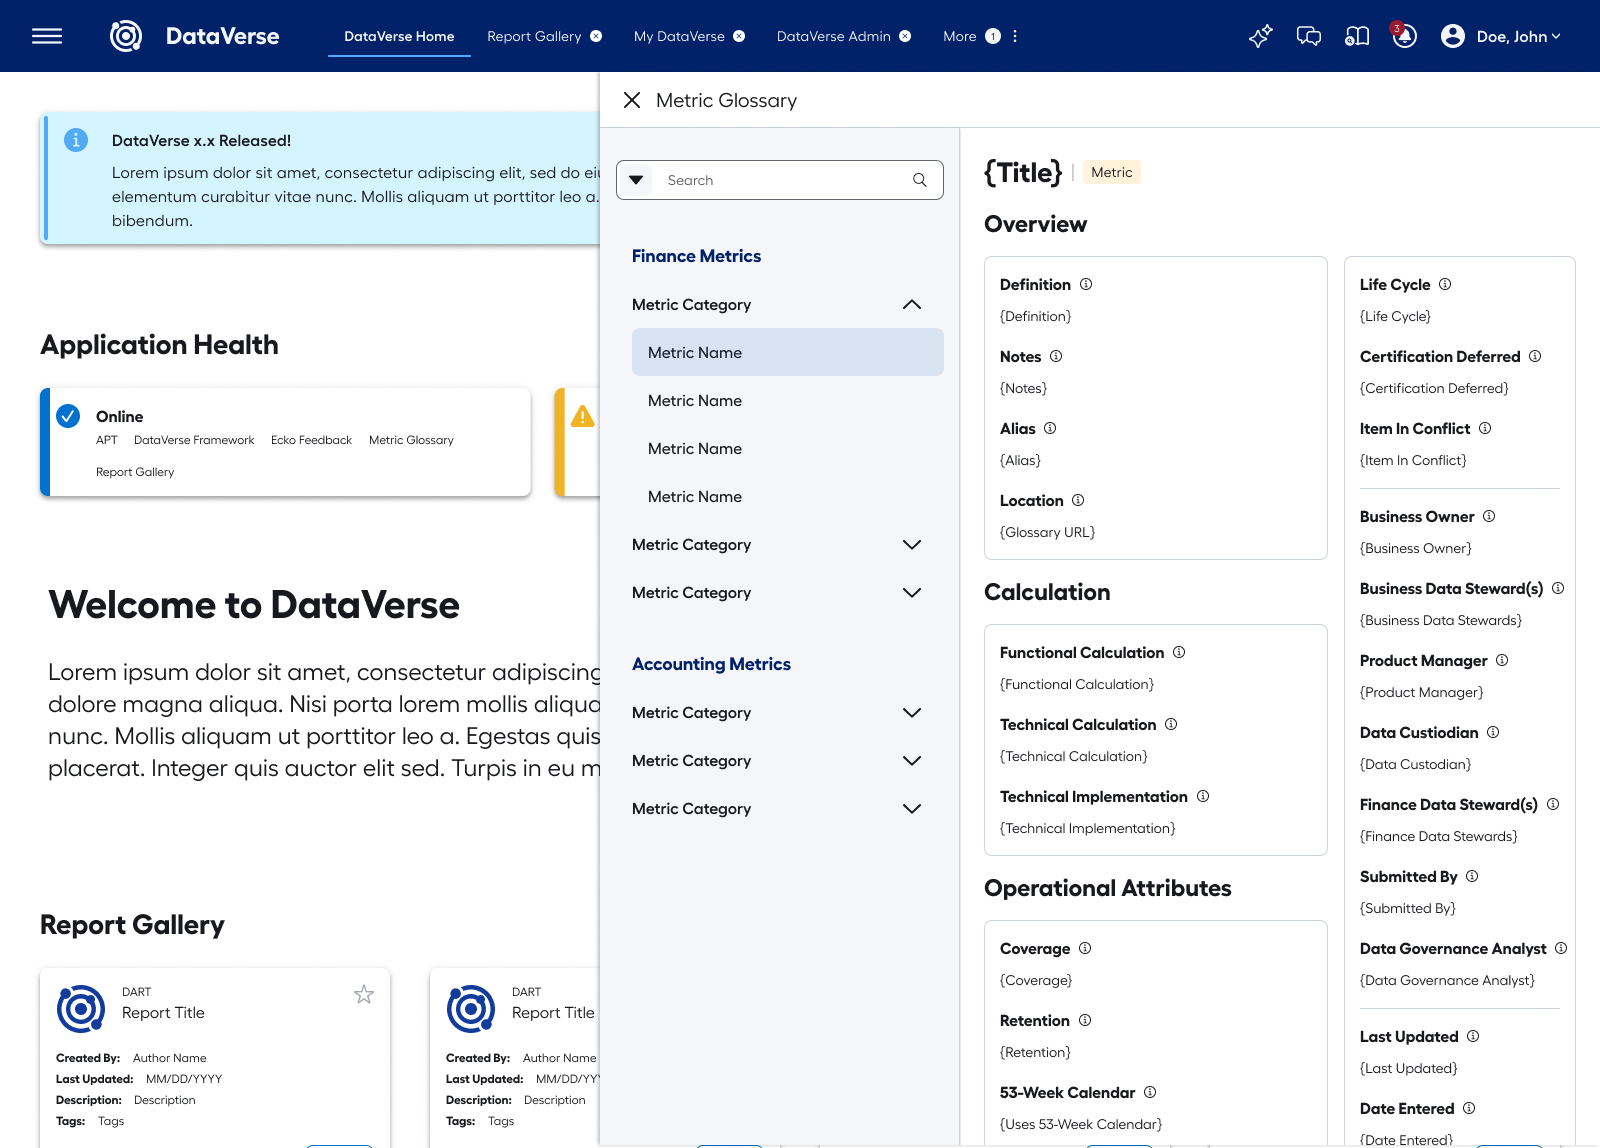Collapse the first Metric Category under Finance Metrics
The width and height of the screenshot is (1600, 1148).
911,304
